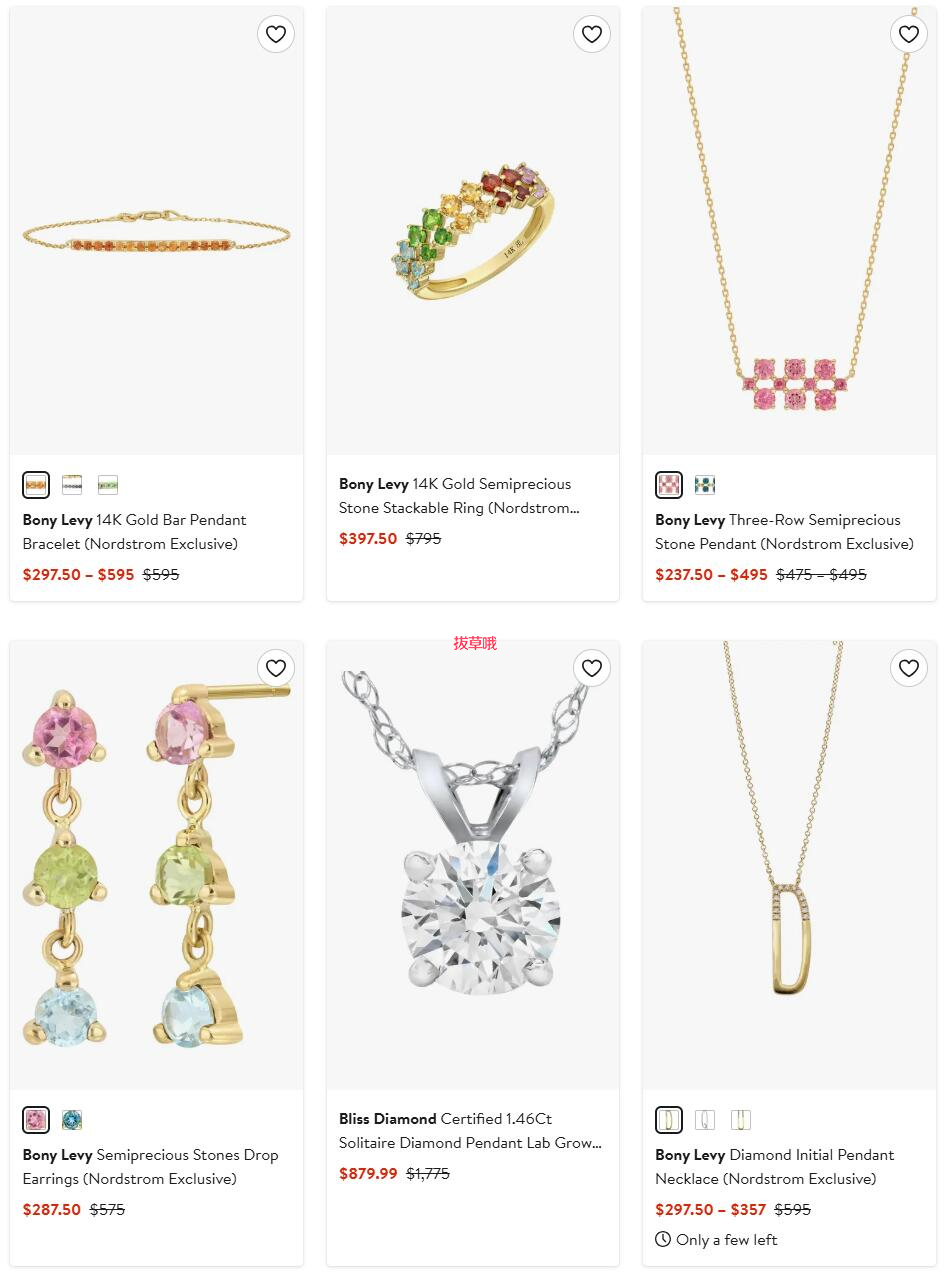
Task: Add Semiprecious Stone Stackable Ring to wishlist
Action: (592, 34)
